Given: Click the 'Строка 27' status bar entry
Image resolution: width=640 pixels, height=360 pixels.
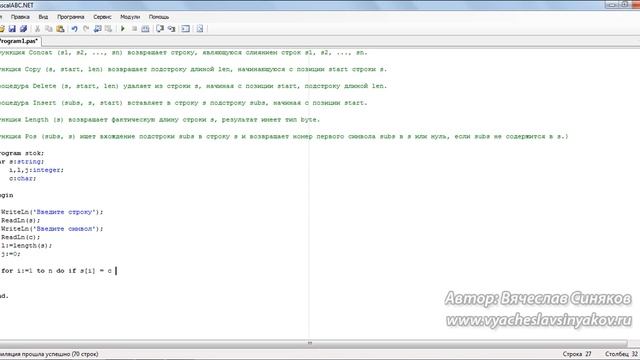Looking at the screenshot, I should pos(577,354).
